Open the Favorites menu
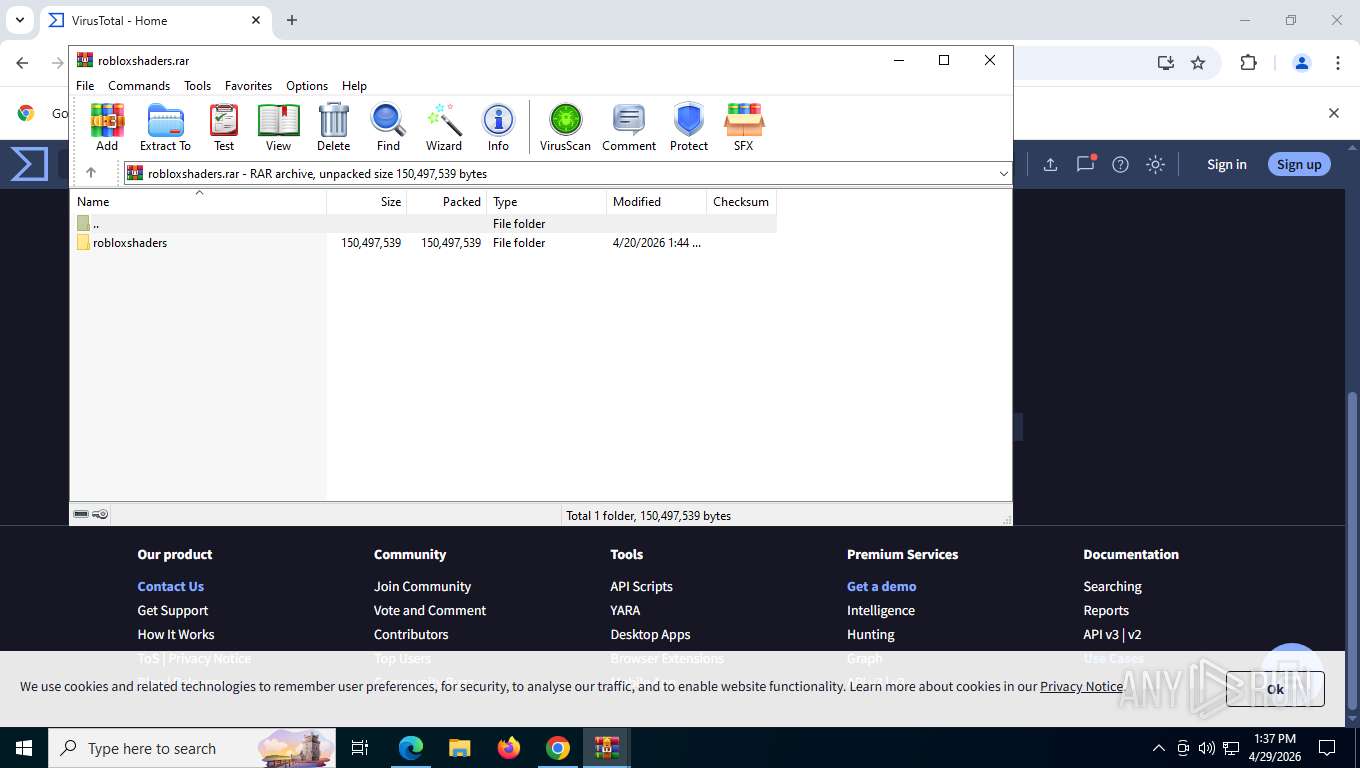 [x=248, y=86]
